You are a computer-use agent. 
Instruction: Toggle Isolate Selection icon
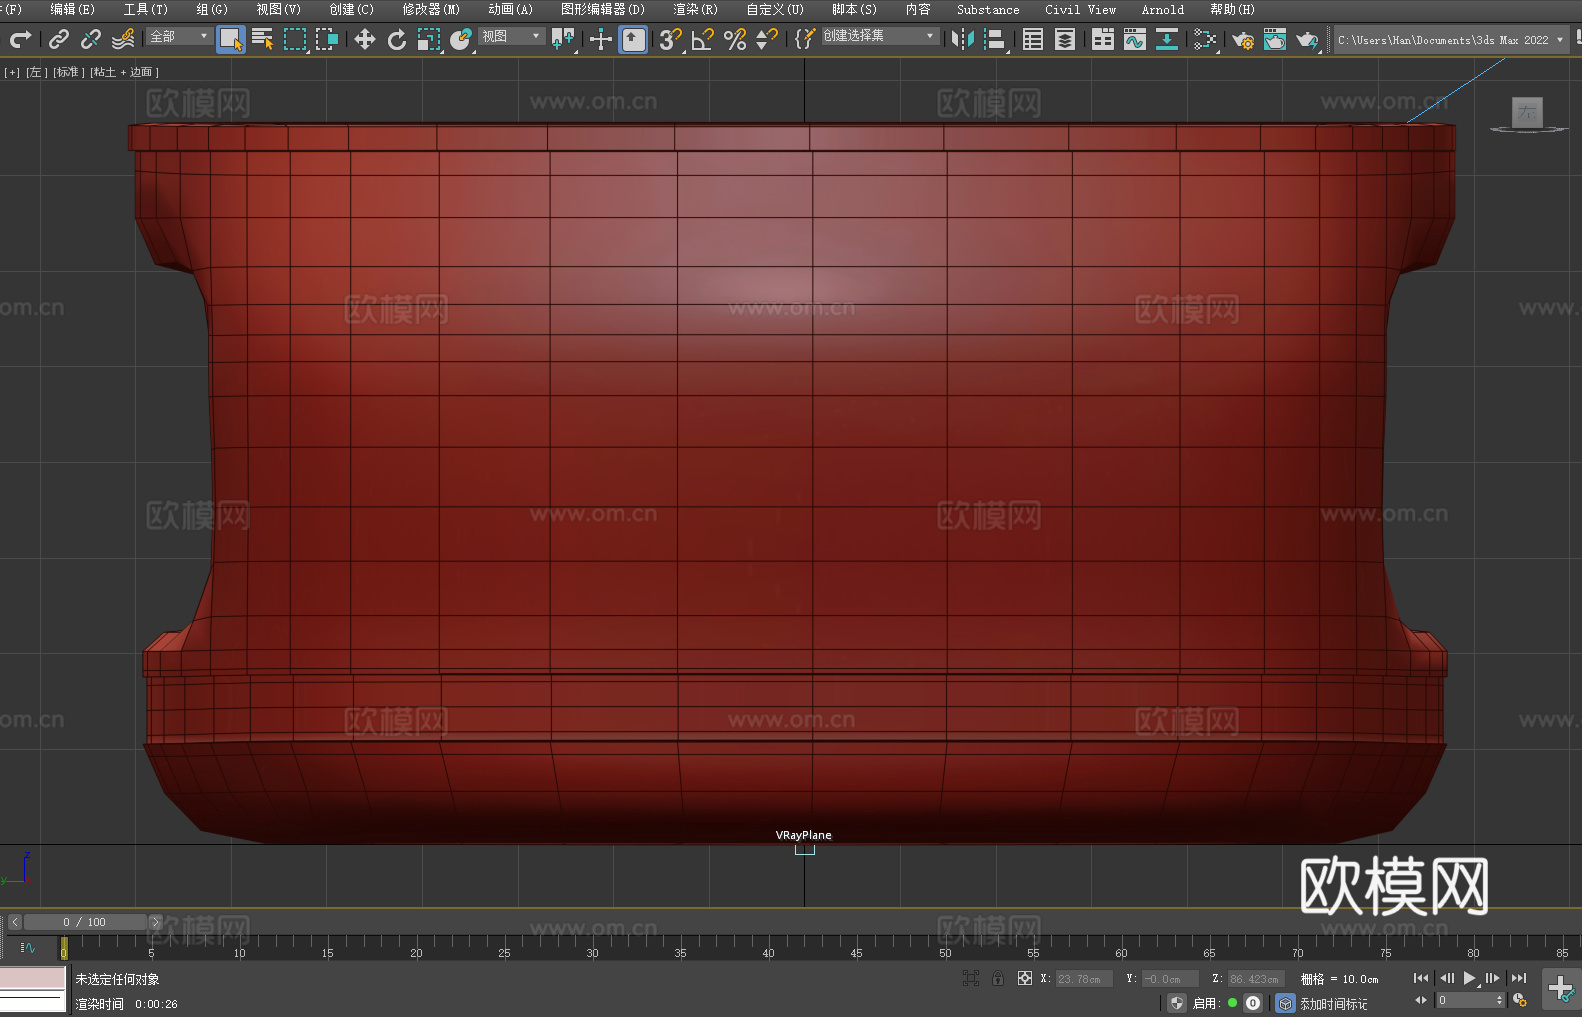pos(970,978)
